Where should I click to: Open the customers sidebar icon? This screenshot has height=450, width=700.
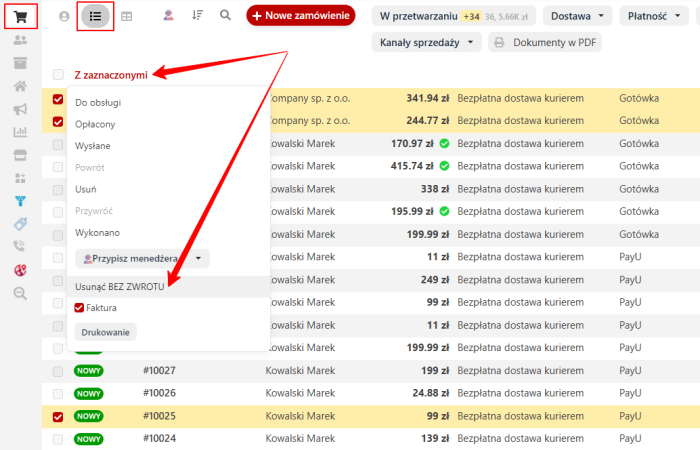pos(20,41)
